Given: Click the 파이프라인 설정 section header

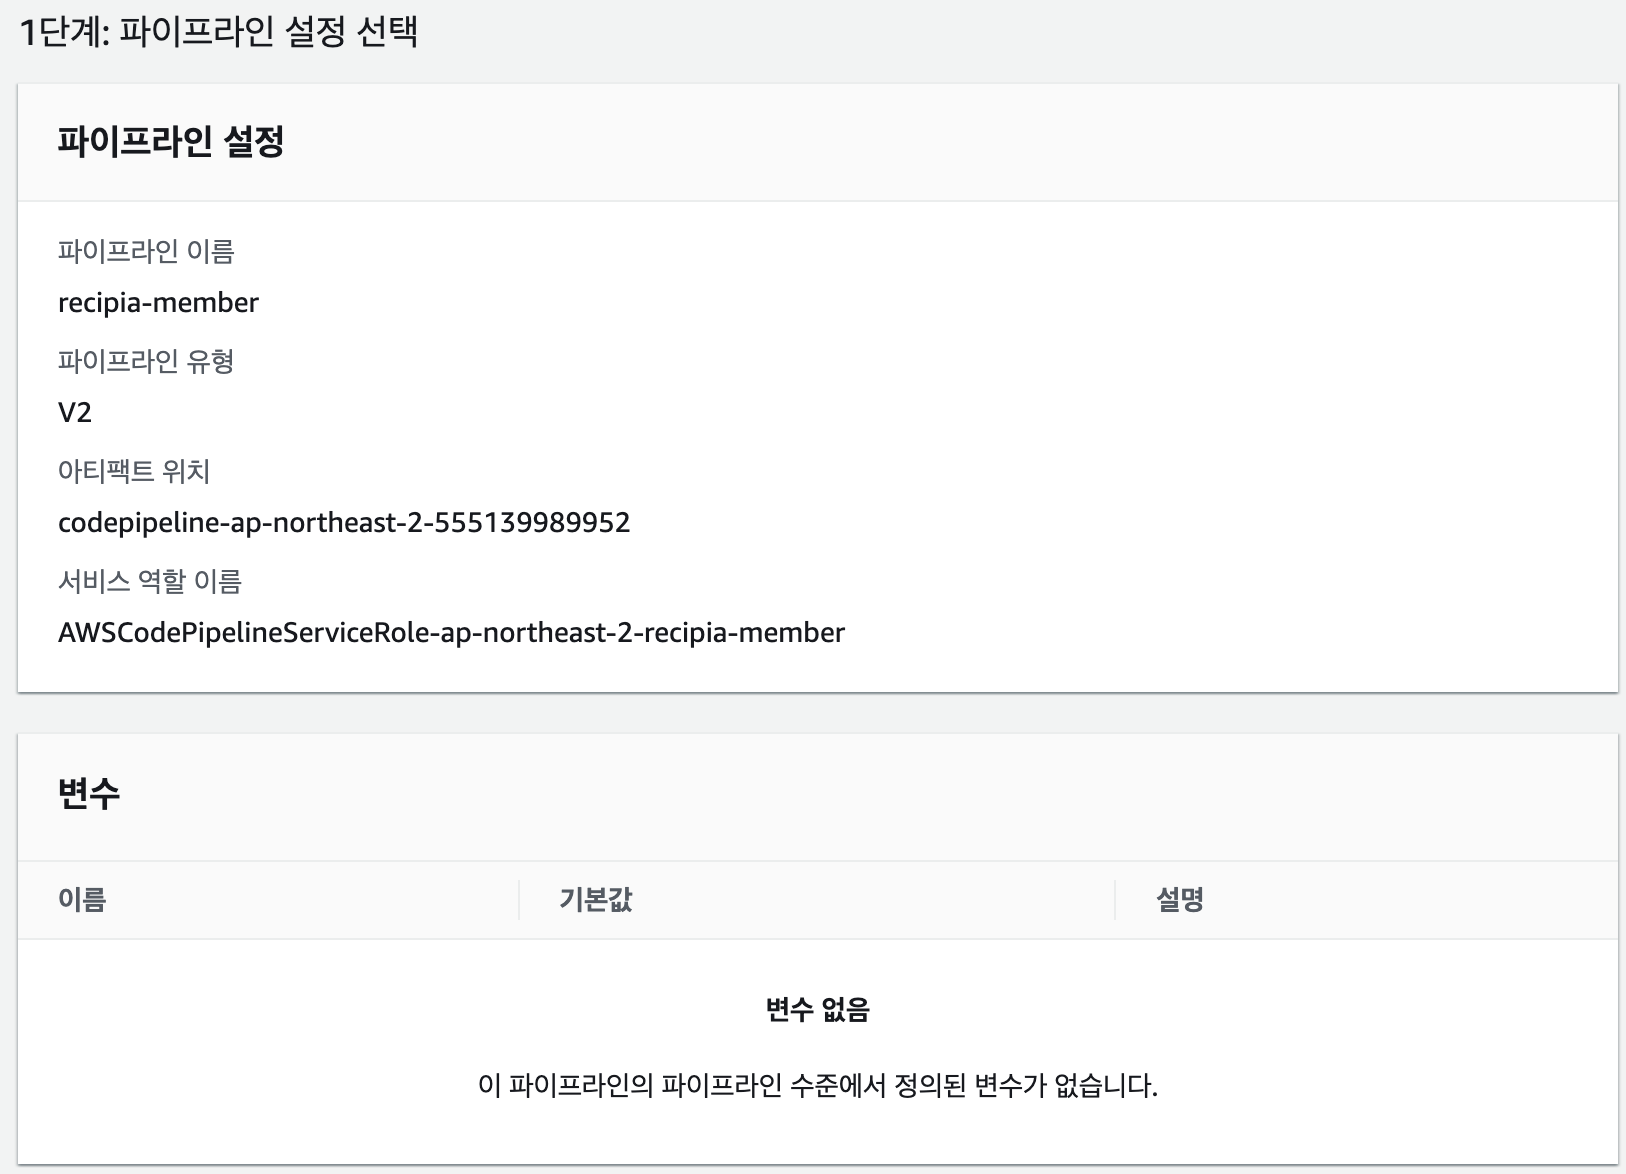Looking at the screenshot, I should 170,143.
